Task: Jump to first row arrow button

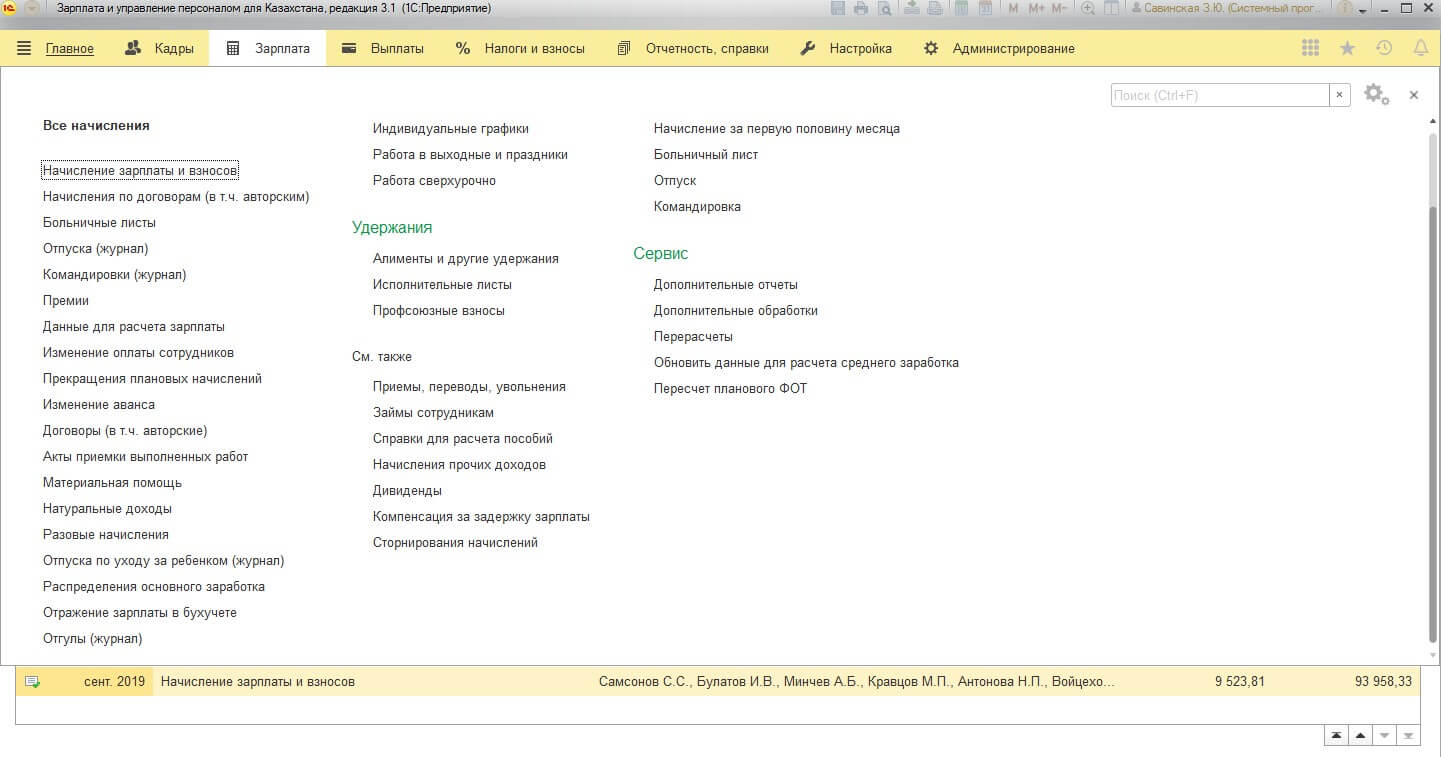Action: (x=1335, y=735)
